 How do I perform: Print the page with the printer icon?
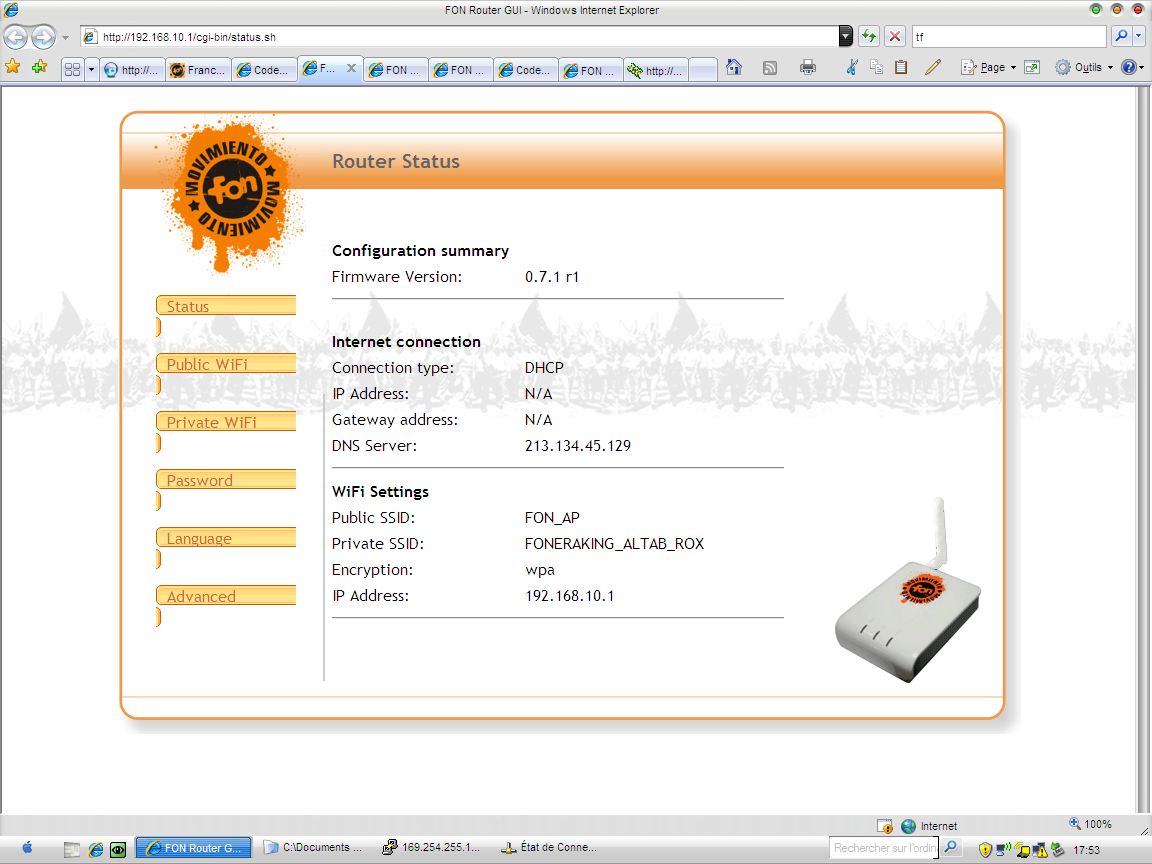point(807,68)
